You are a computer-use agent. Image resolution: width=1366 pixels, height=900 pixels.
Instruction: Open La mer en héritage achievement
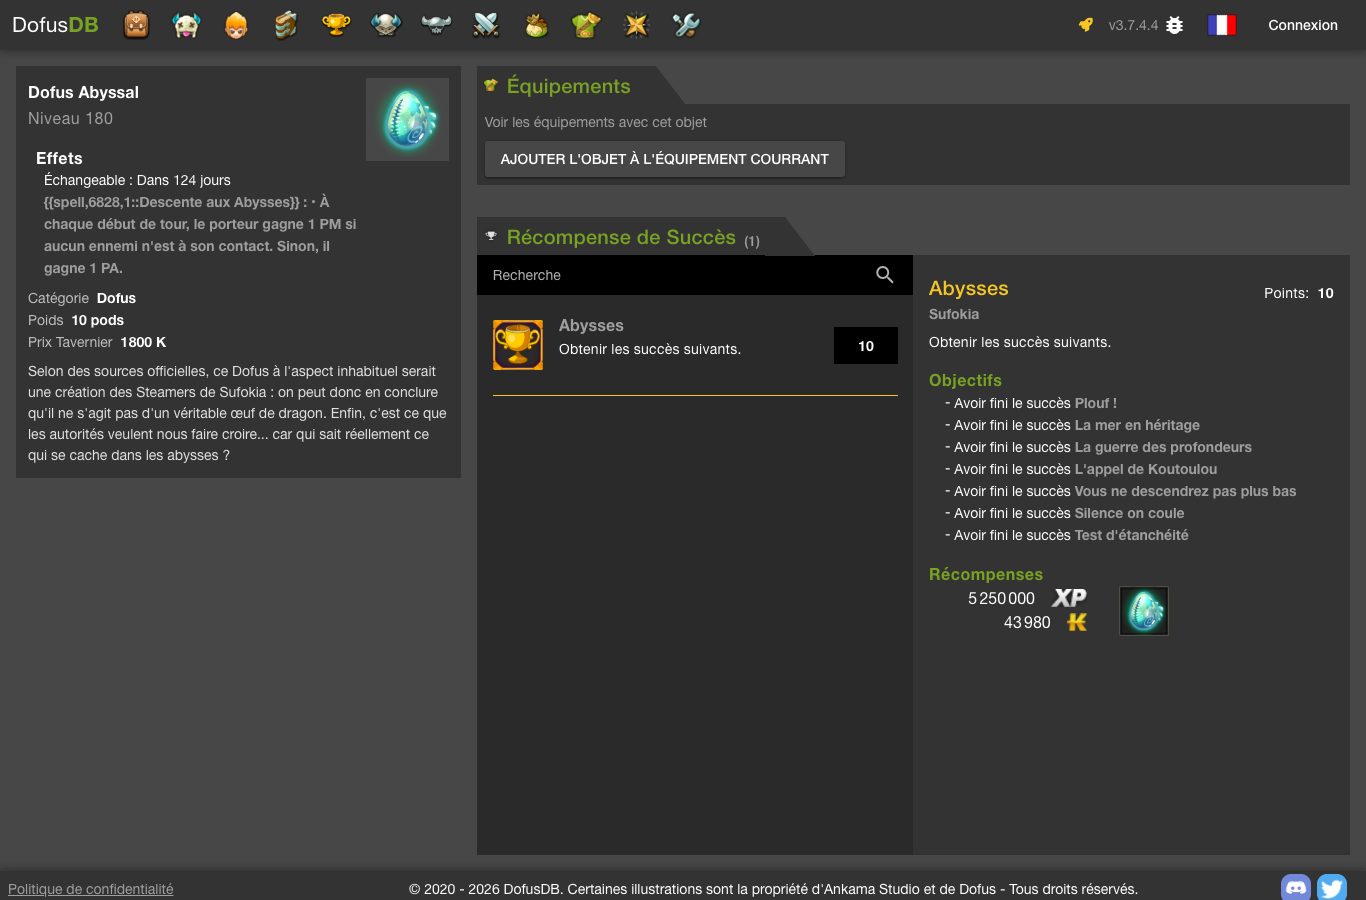coord(1137,425)
